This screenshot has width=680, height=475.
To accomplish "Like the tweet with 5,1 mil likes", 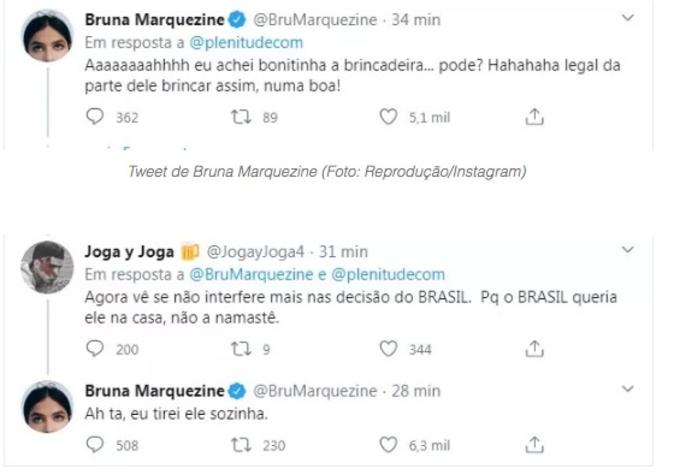I will 389,117.
